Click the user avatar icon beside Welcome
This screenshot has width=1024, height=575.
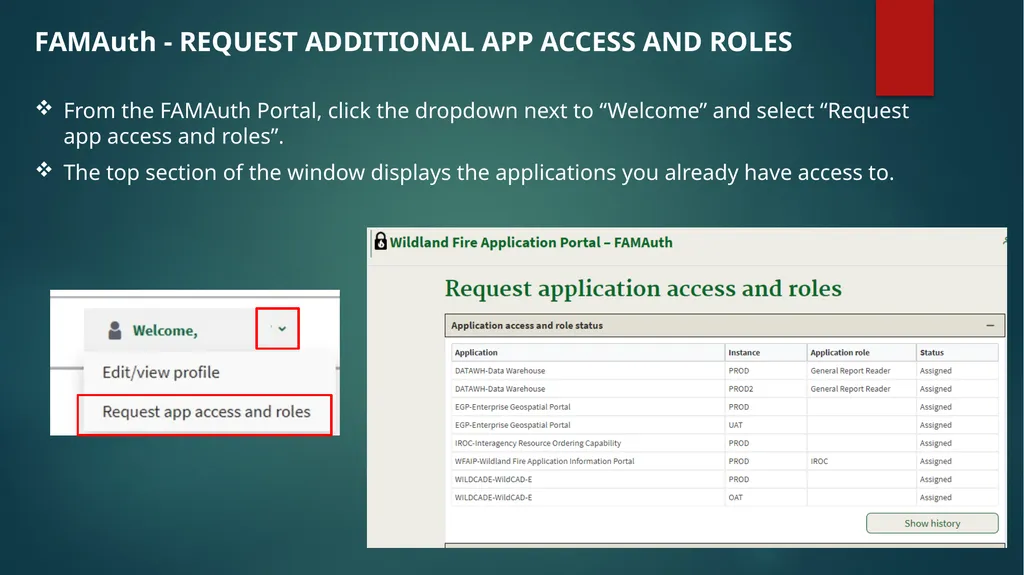click(x=114, y=330)
